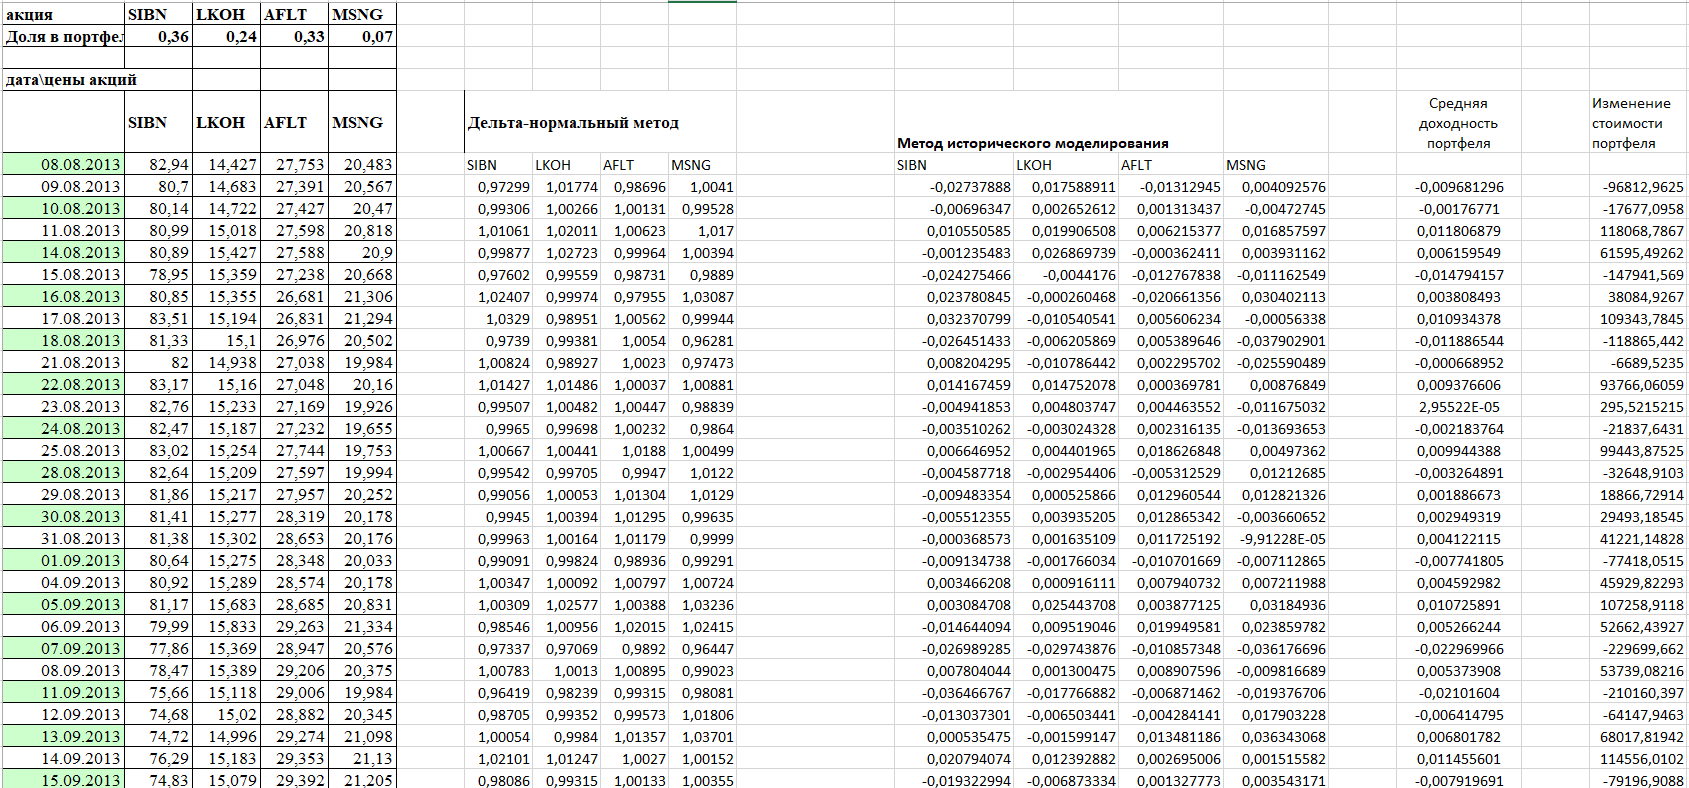Click the cell showing 2,95522E-05
The width and height of the screenshot is (1689, 788).
coord(1458,407)
